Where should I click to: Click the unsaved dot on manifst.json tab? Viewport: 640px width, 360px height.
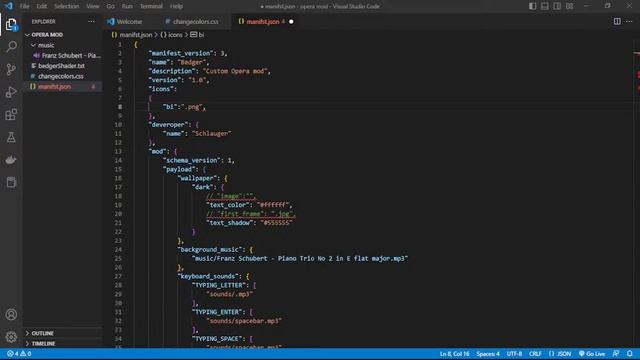291,21
